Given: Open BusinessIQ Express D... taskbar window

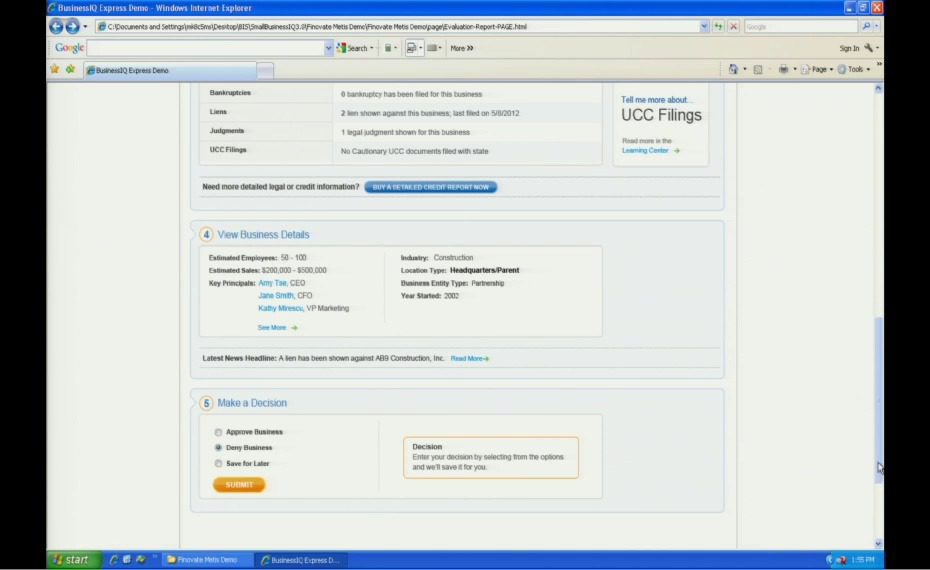Looking at the screenshot, I should (x=301, y=559).
